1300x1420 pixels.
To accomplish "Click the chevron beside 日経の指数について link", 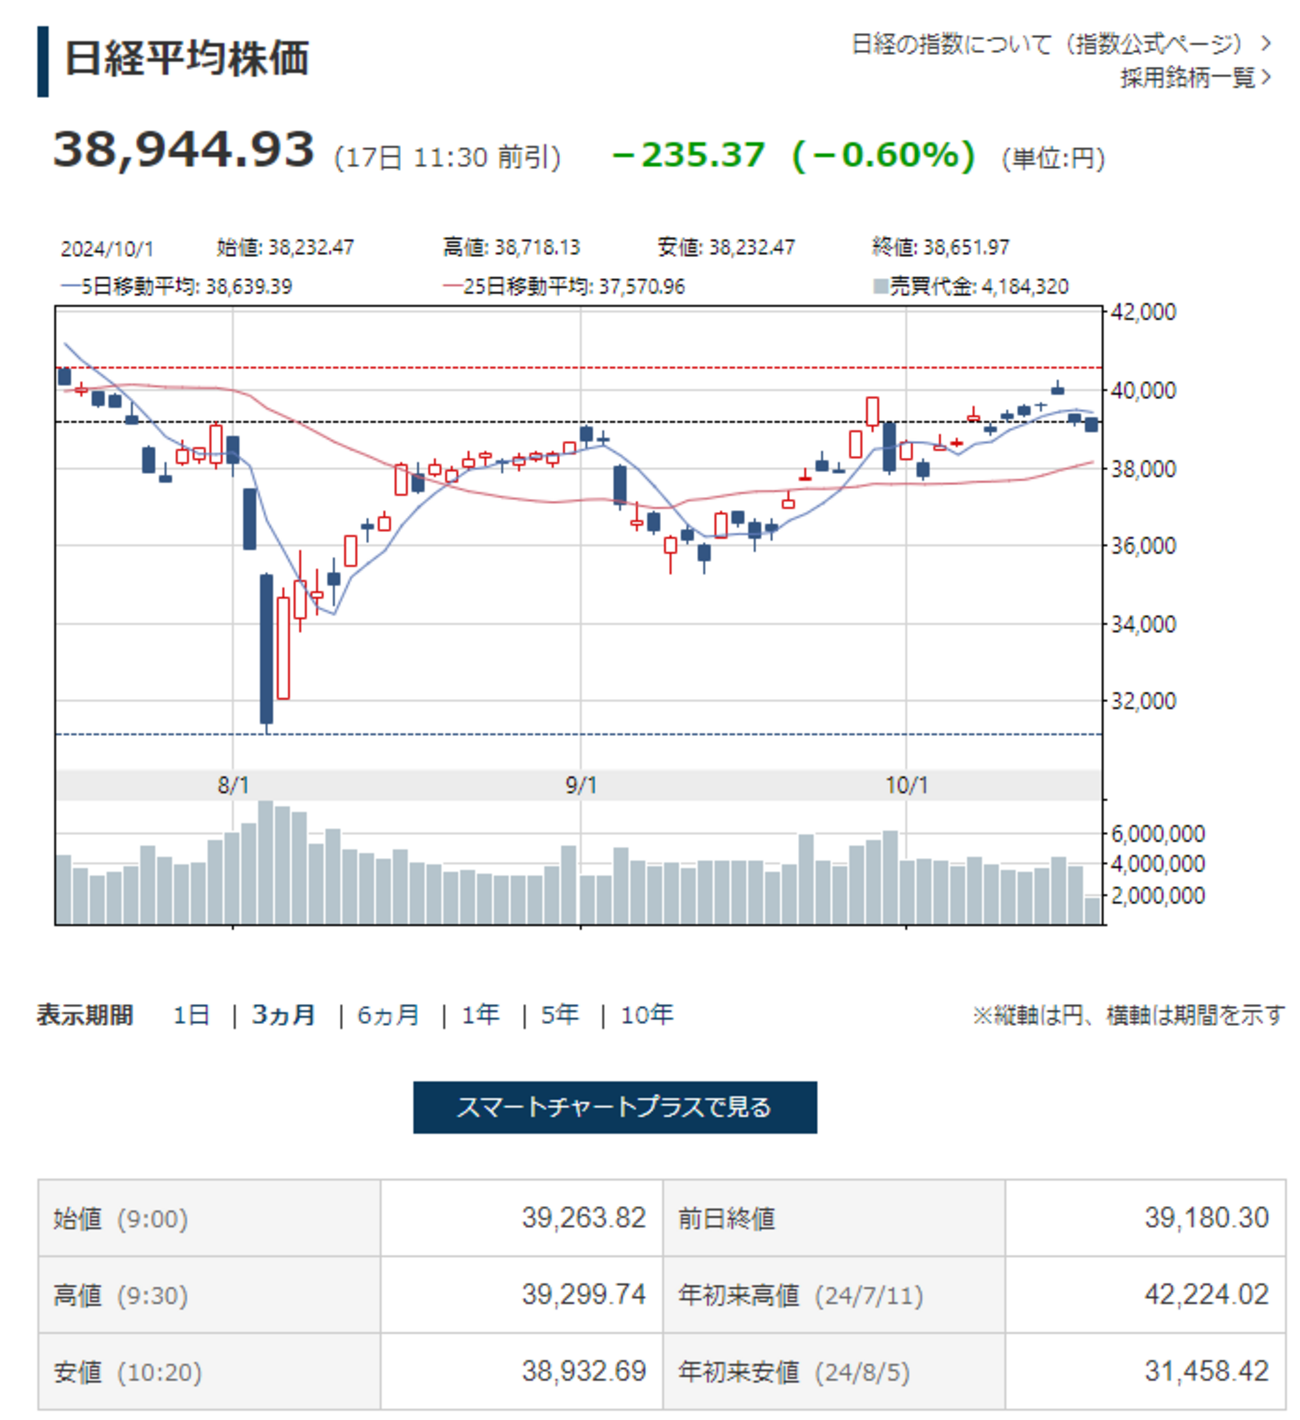I will pyautogui.click(x=1266, y=44).
